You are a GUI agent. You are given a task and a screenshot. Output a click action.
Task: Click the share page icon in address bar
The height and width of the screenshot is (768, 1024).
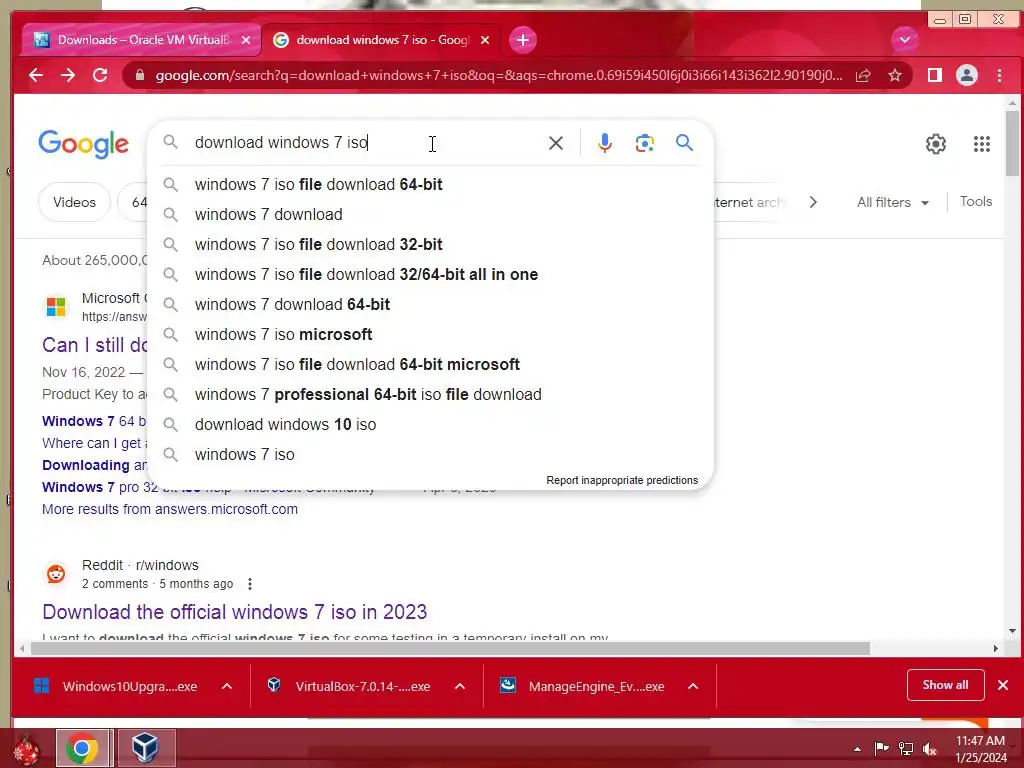point(863,75)
